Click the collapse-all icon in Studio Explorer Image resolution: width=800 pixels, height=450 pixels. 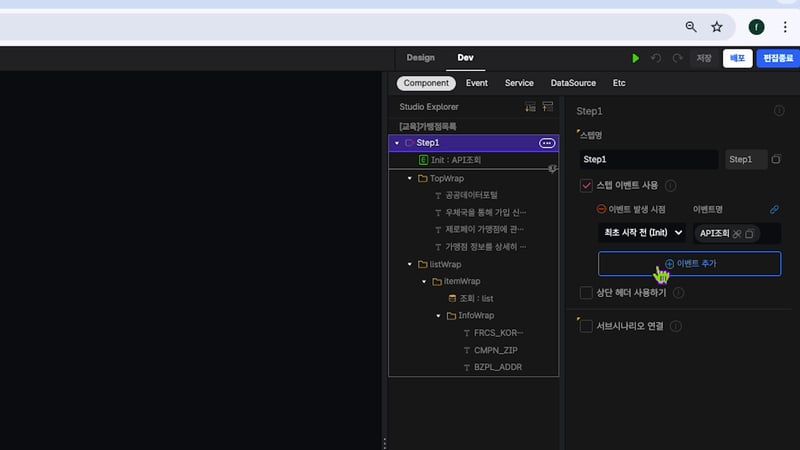(547, 107)
